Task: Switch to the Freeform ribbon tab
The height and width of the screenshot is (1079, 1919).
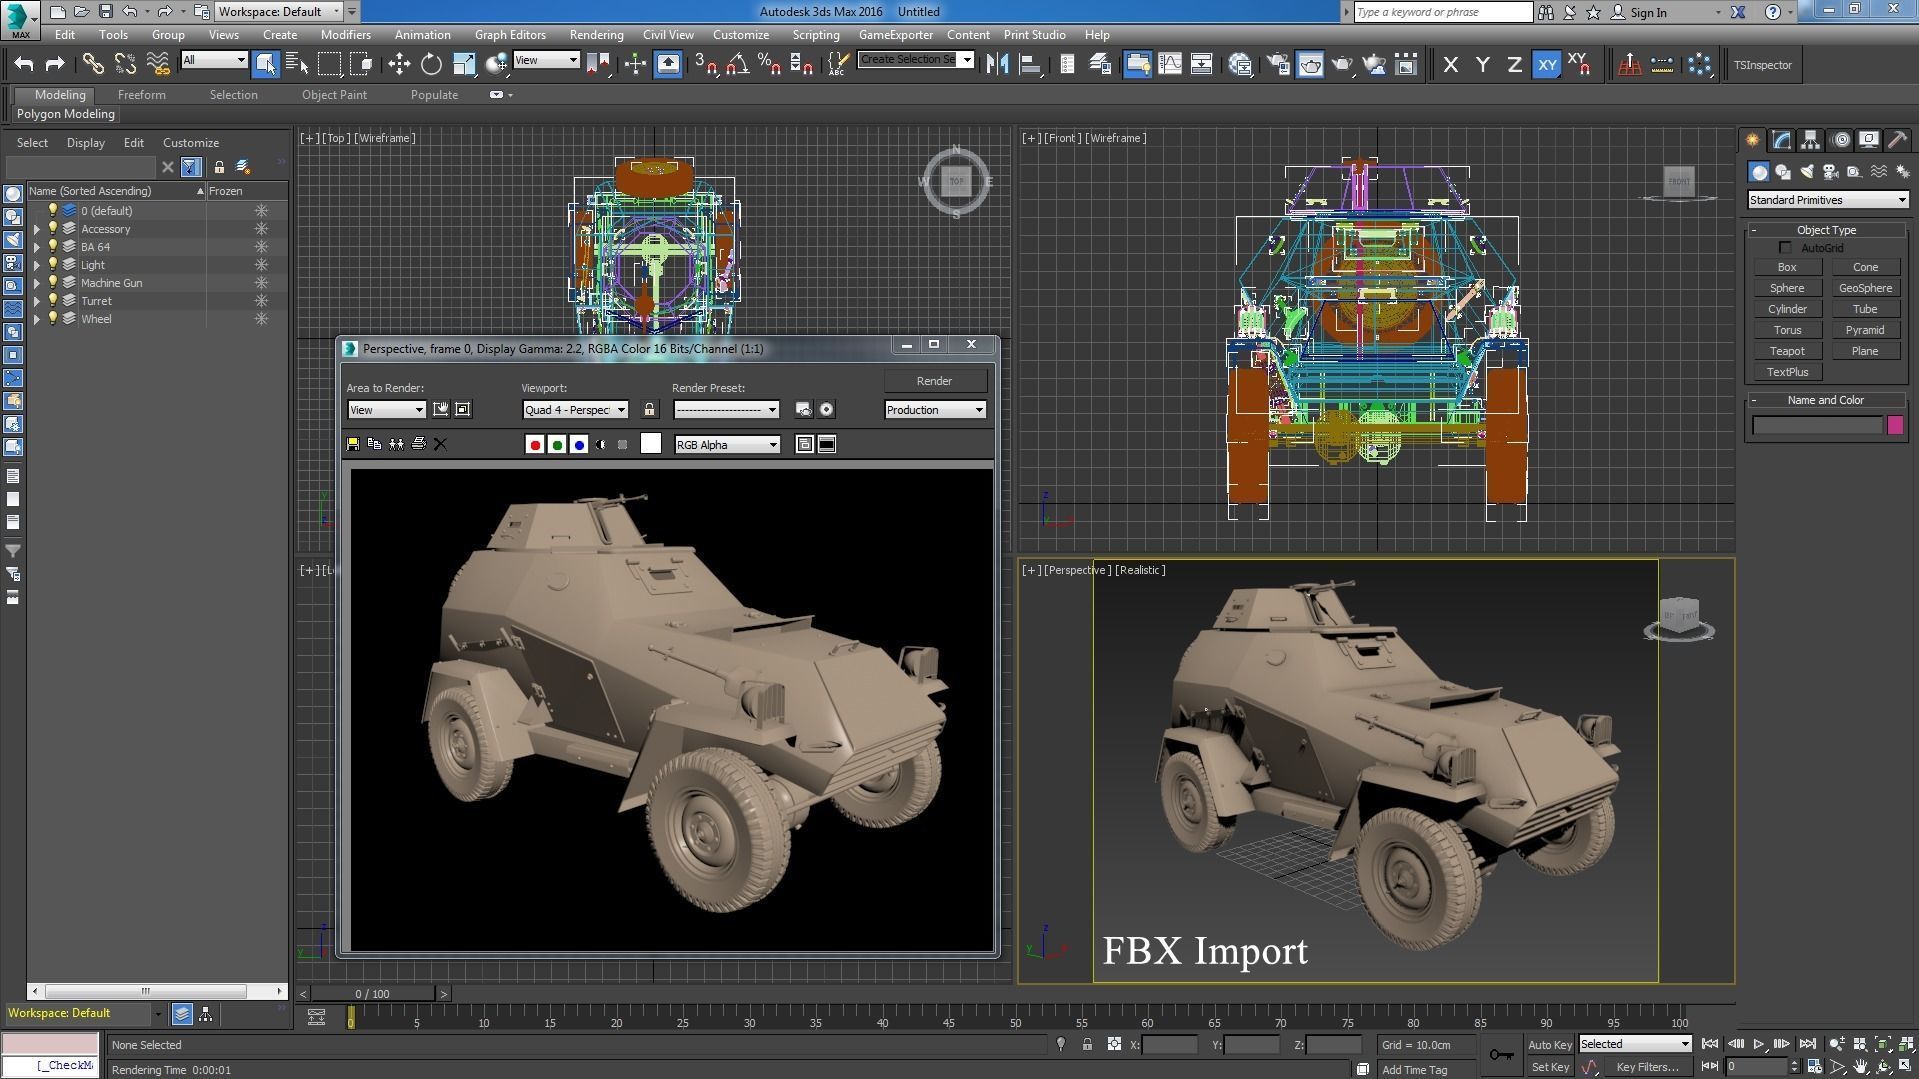Action: 142,95
